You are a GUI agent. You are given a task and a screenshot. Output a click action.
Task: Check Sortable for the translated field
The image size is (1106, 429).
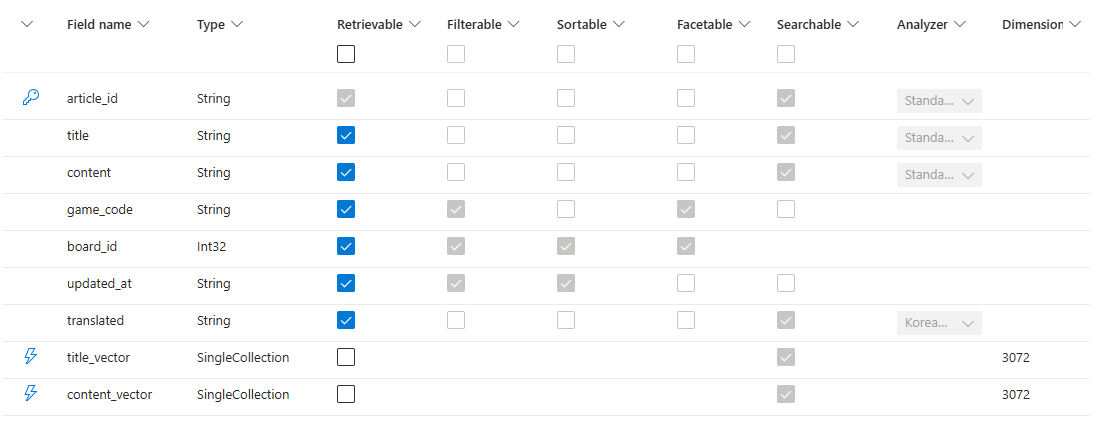coord(566,320)
